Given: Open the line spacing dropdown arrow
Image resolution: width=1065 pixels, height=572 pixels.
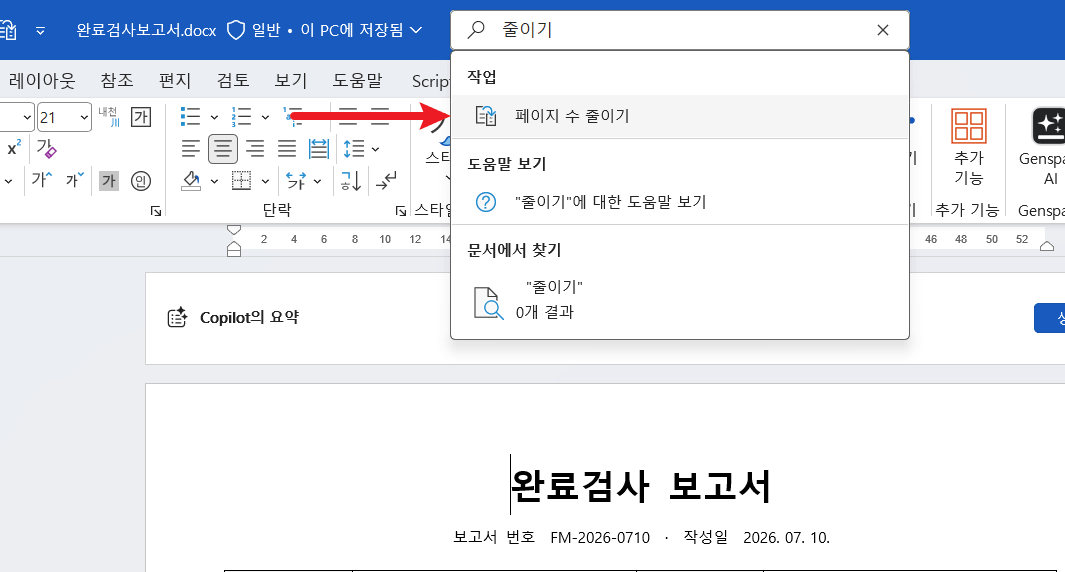Looking at the screenshot, I should pos(376,149).
